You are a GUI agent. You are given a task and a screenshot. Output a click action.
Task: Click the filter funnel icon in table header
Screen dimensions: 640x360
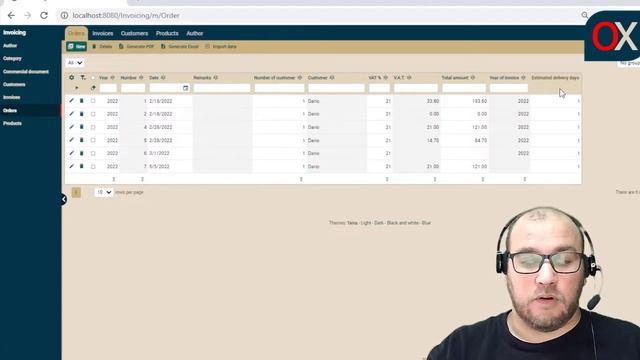[x=83, y=77]
